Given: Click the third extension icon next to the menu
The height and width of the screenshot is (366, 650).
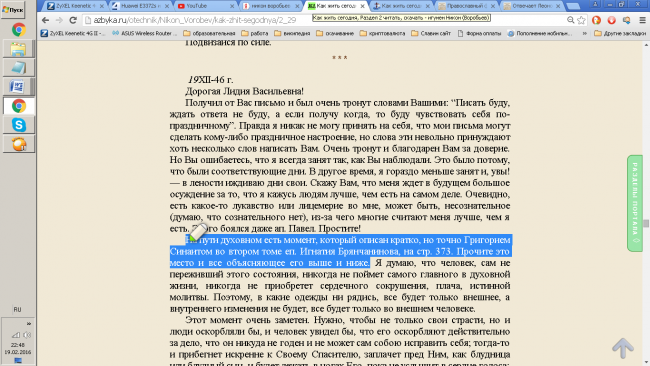Looking at the screenshot, I should 627,20.
